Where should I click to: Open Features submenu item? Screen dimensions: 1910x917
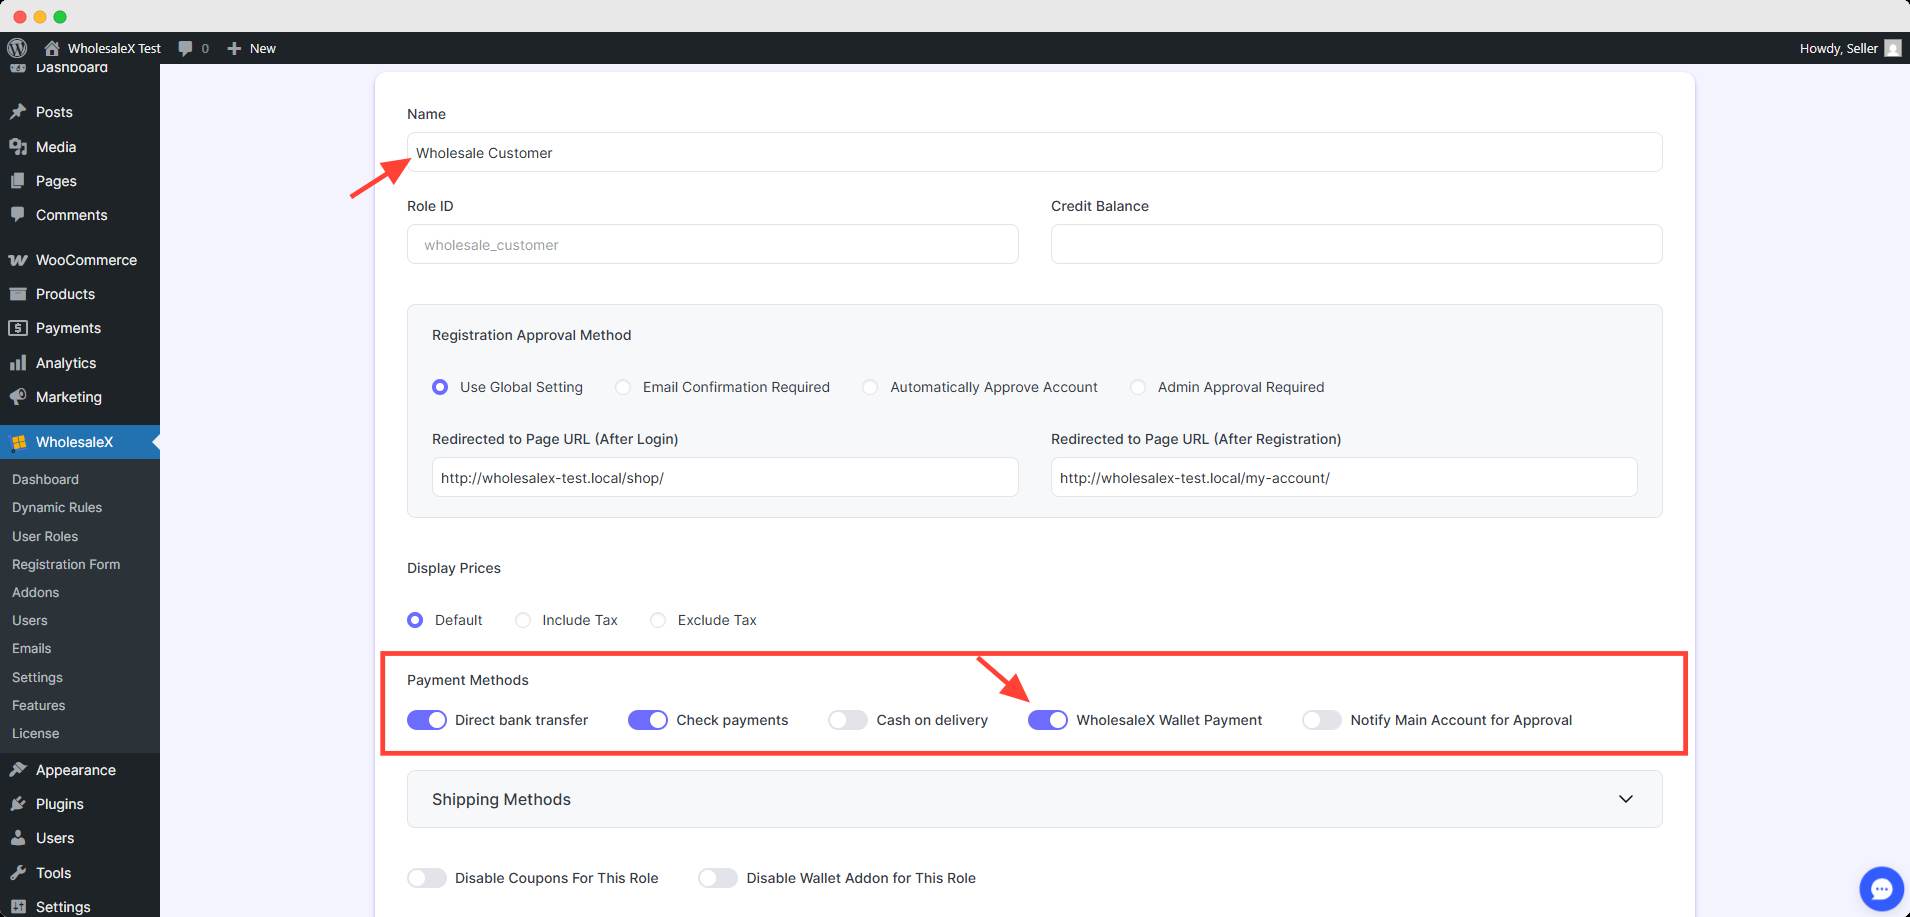coord(38,706)
